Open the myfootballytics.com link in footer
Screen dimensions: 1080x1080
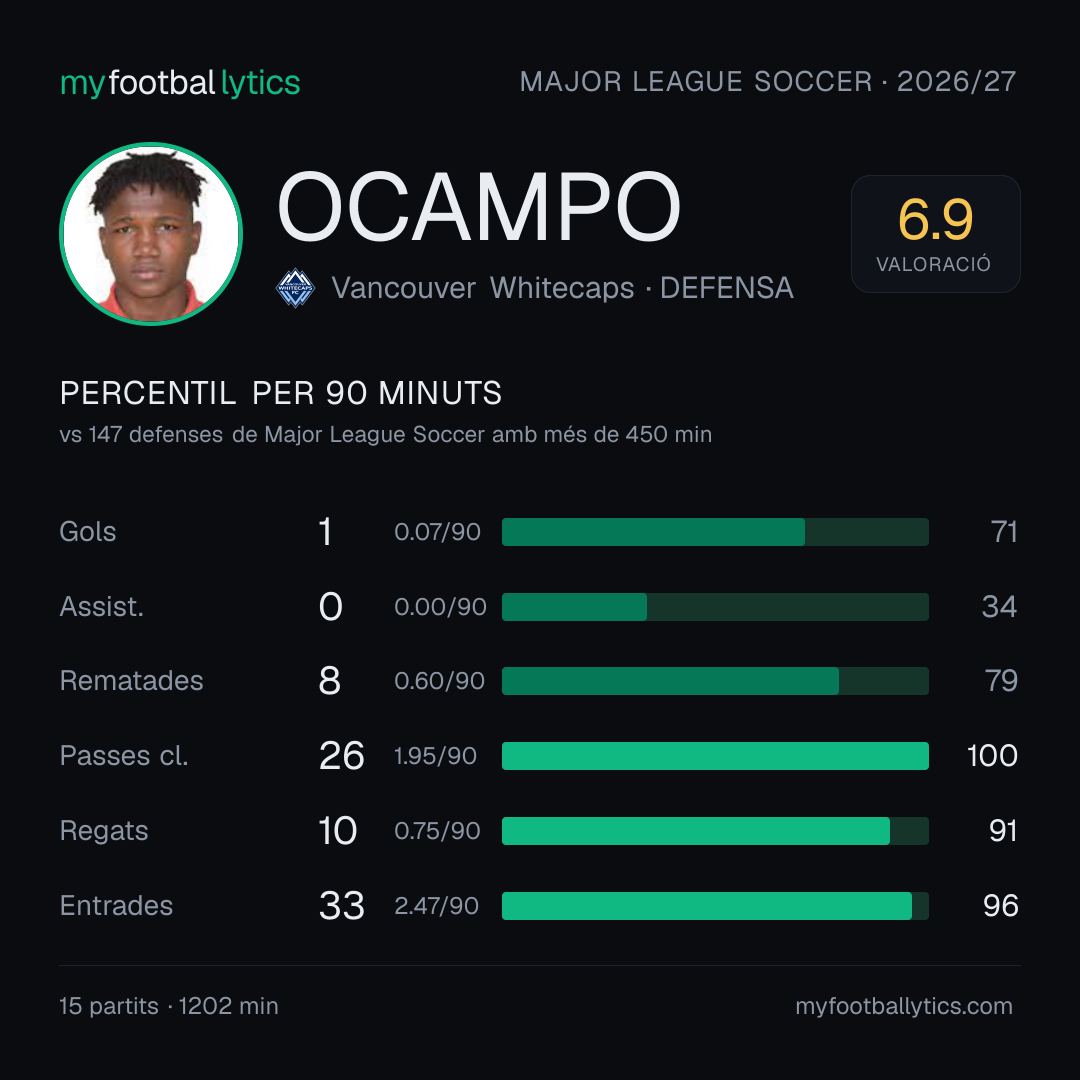click(904, 1006)
